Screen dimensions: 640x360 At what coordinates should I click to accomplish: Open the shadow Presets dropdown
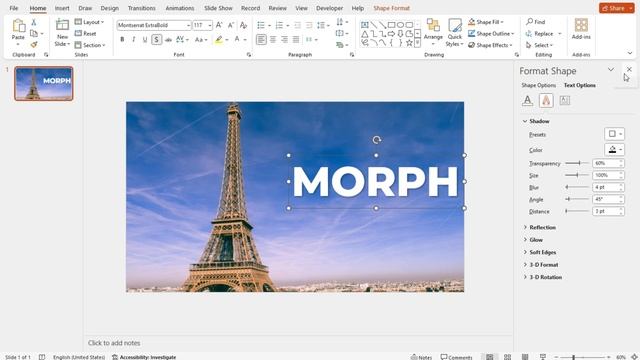pos(614,134)
